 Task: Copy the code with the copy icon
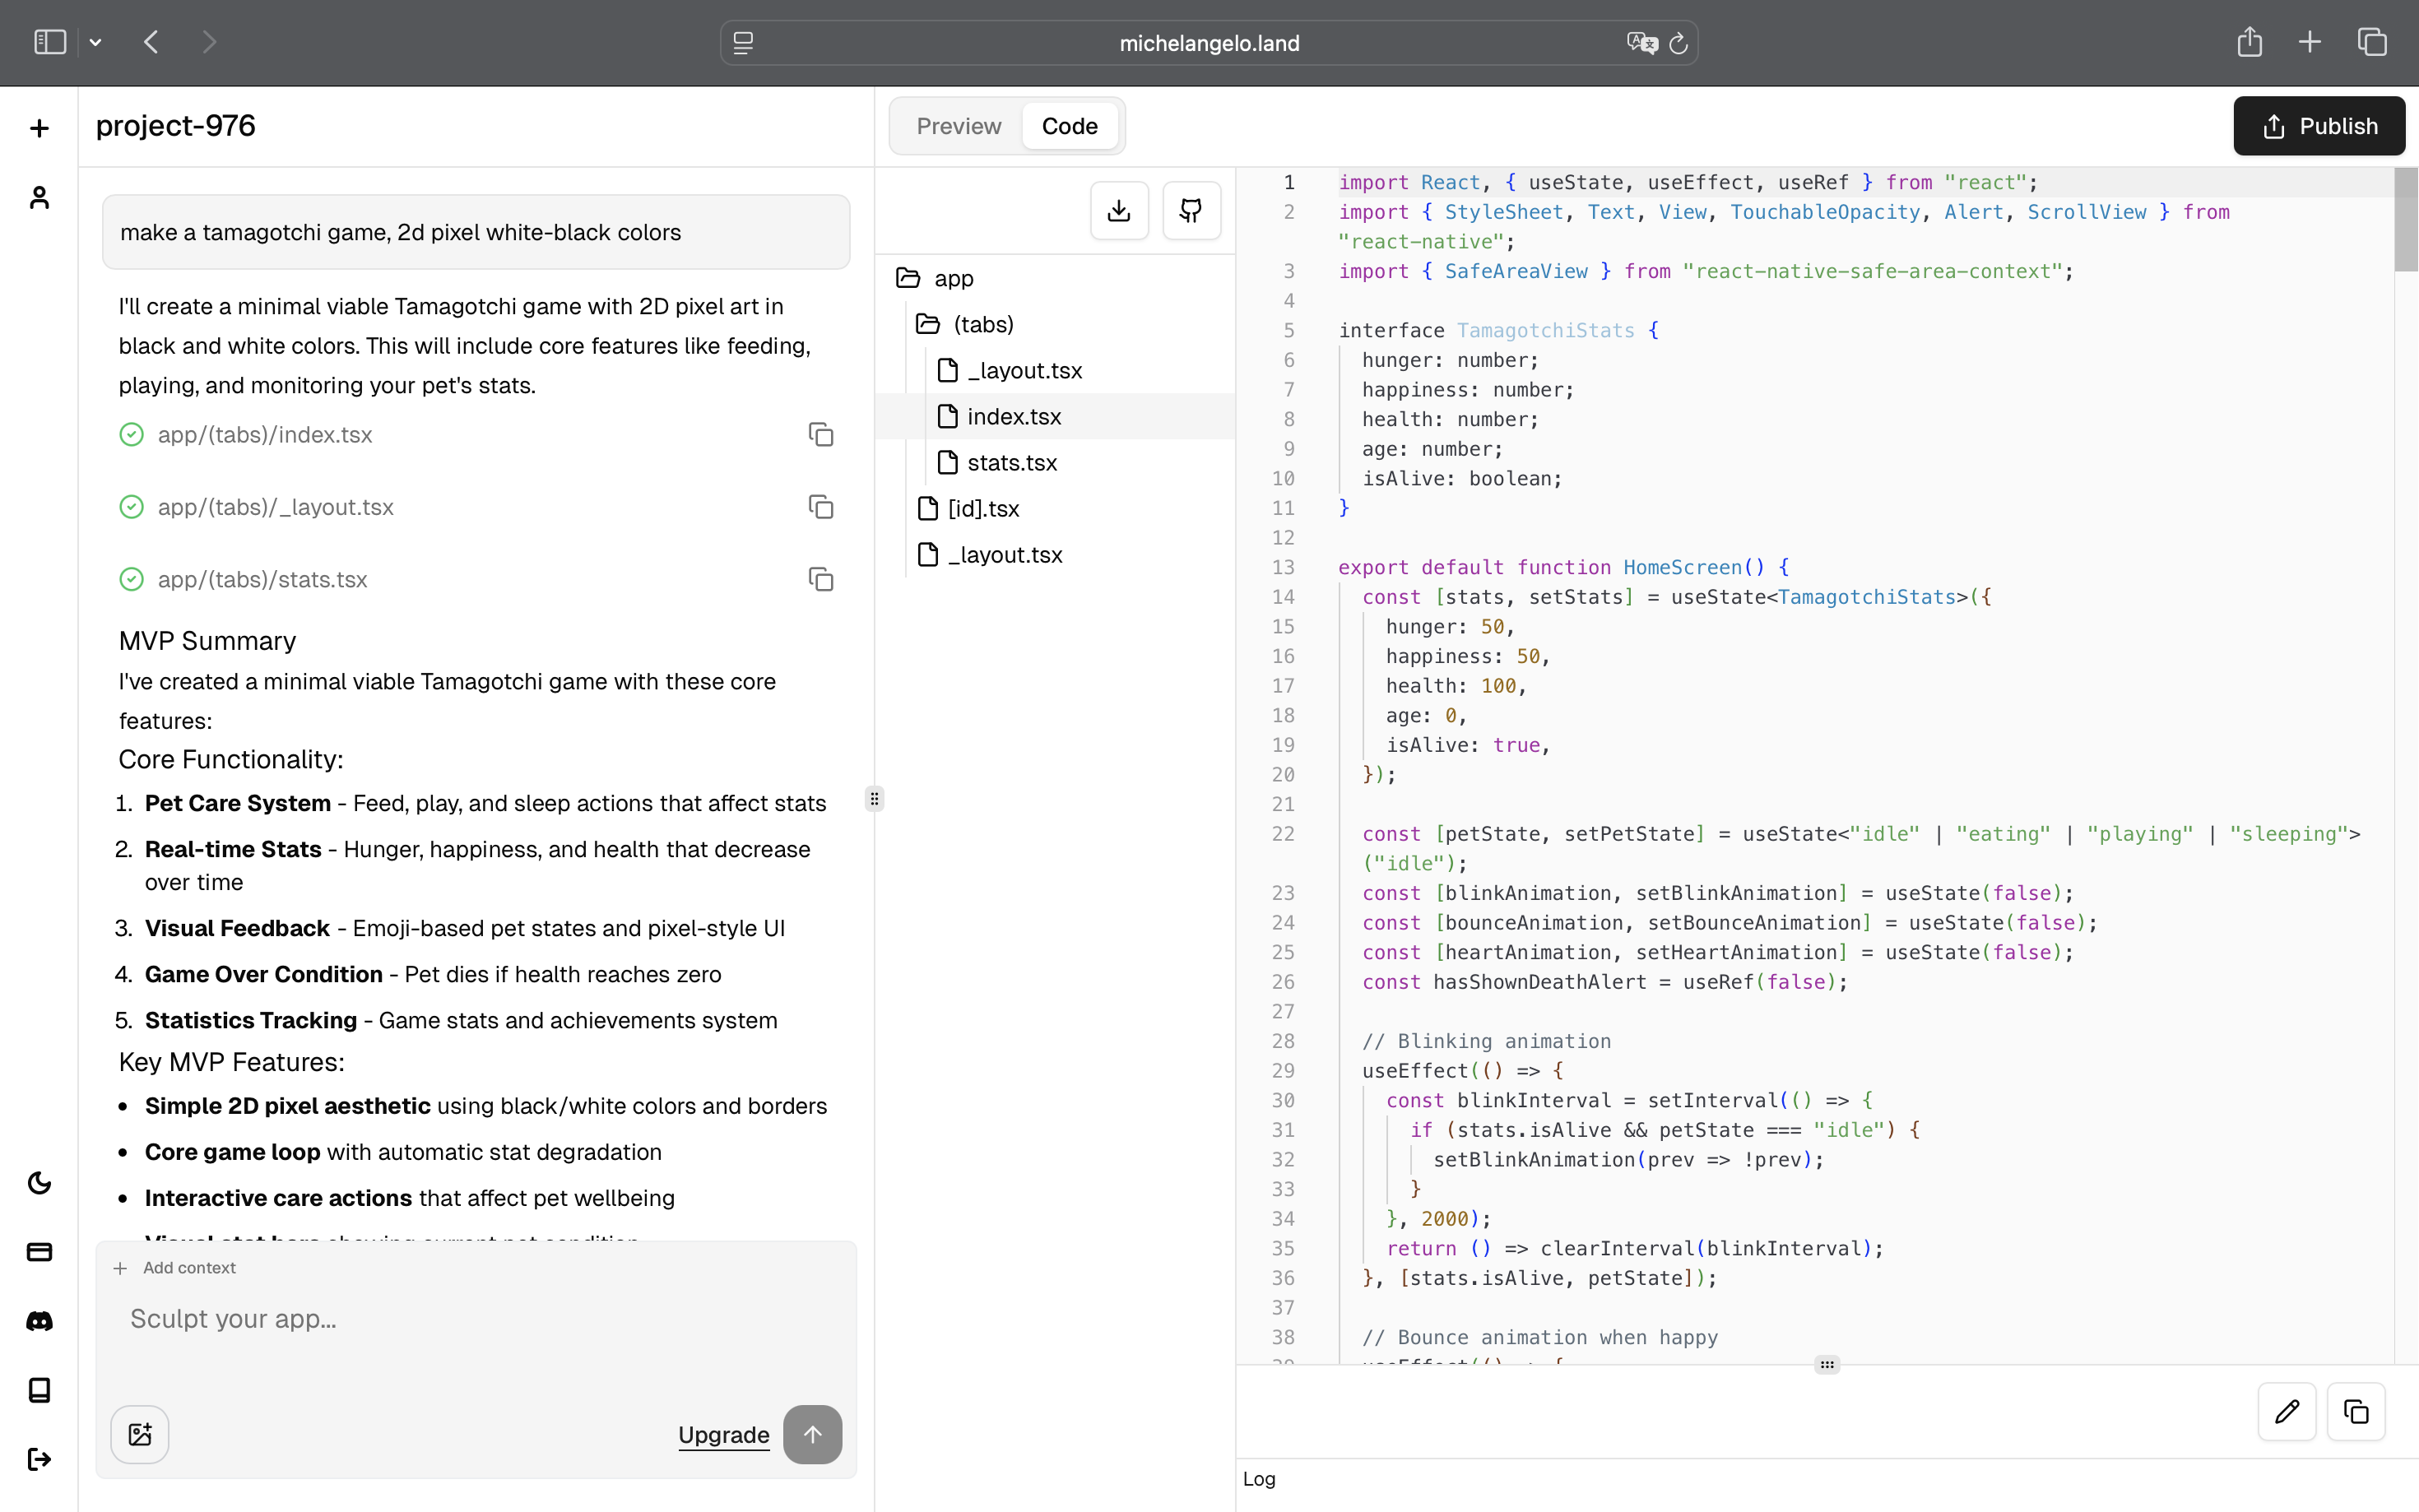click(x=2356, y=1412)
